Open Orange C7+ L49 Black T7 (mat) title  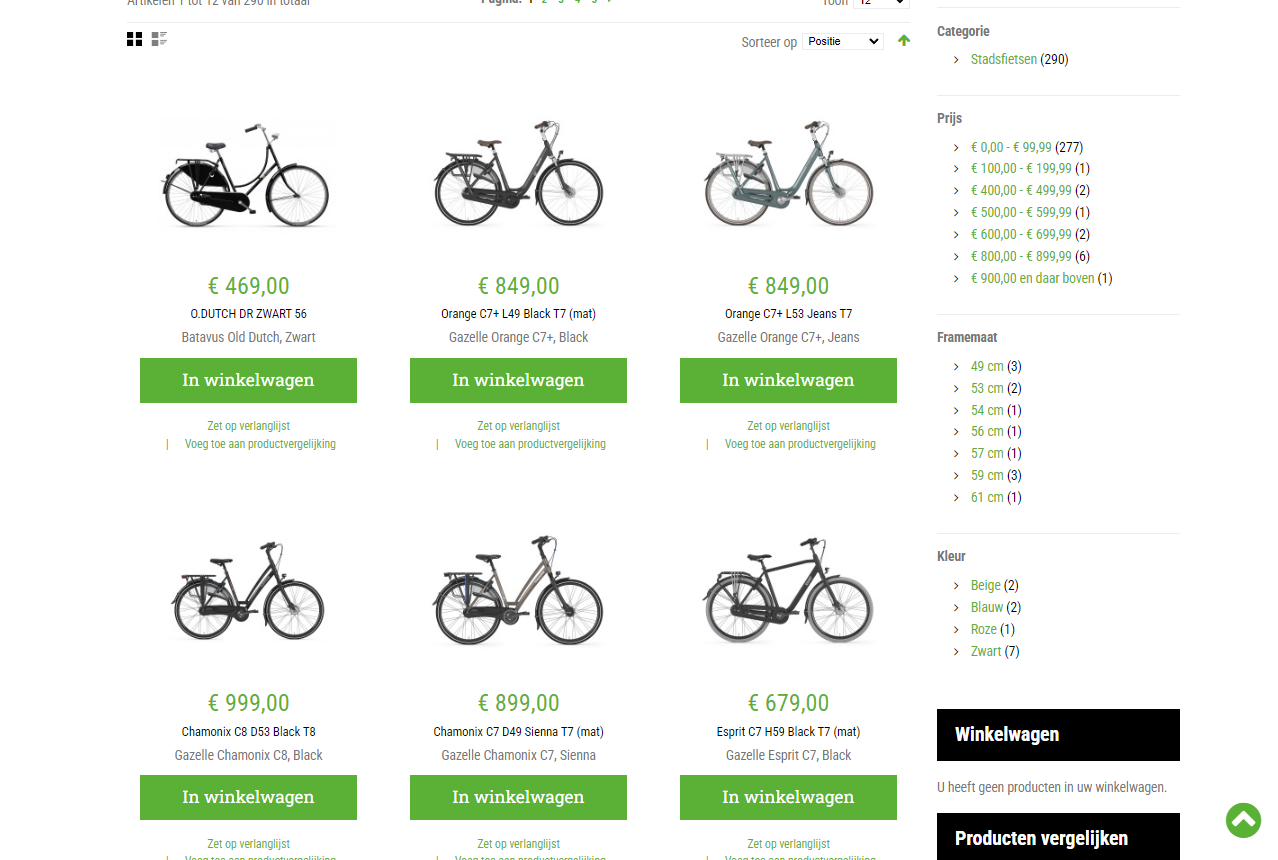point(518,314)
